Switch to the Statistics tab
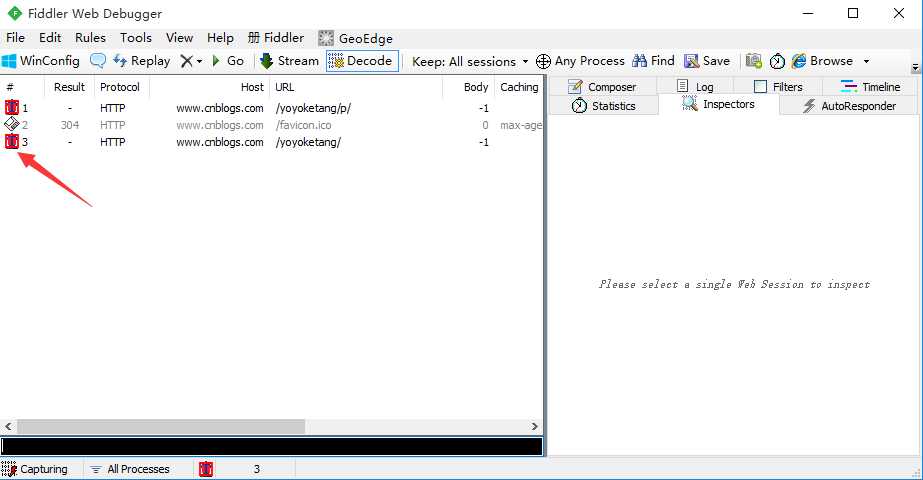Viewport: 923px width, 480px height. tap(603, 106)
